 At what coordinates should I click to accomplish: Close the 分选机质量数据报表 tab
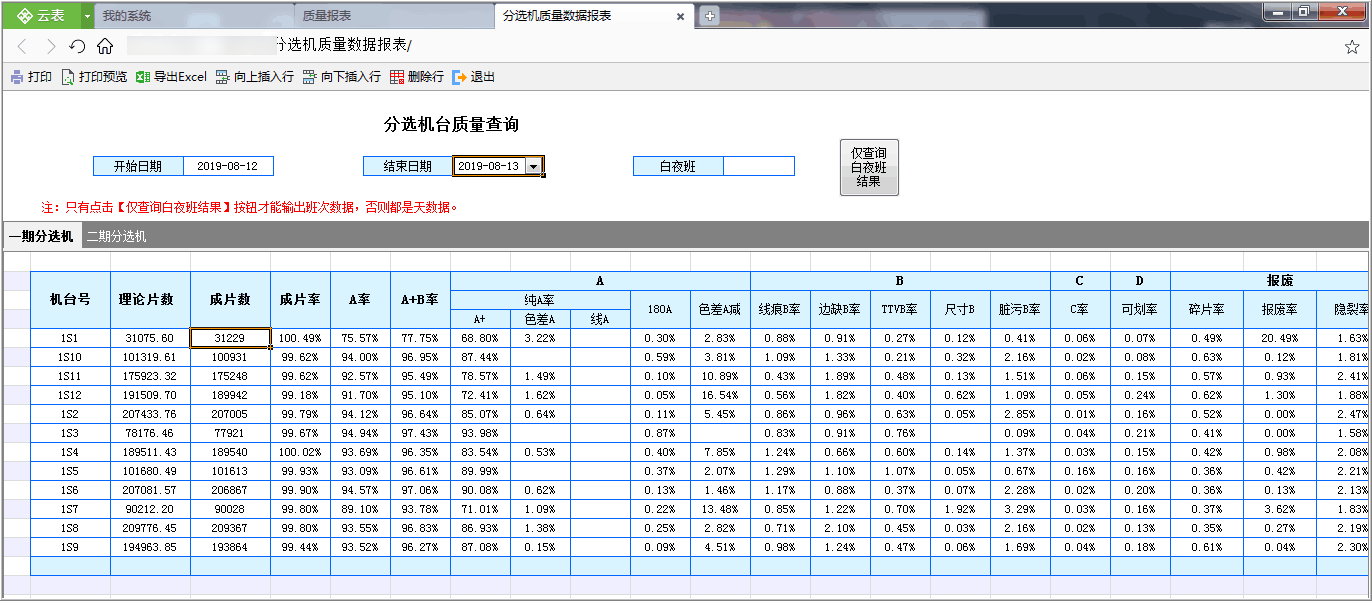click(x=681, y=16)
